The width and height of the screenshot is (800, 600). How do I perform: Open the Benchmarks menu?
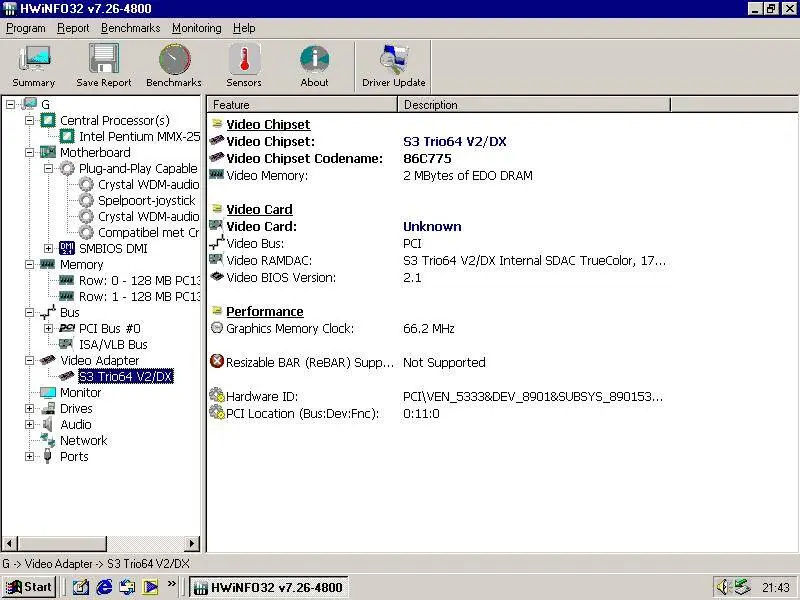click(131, 28)
